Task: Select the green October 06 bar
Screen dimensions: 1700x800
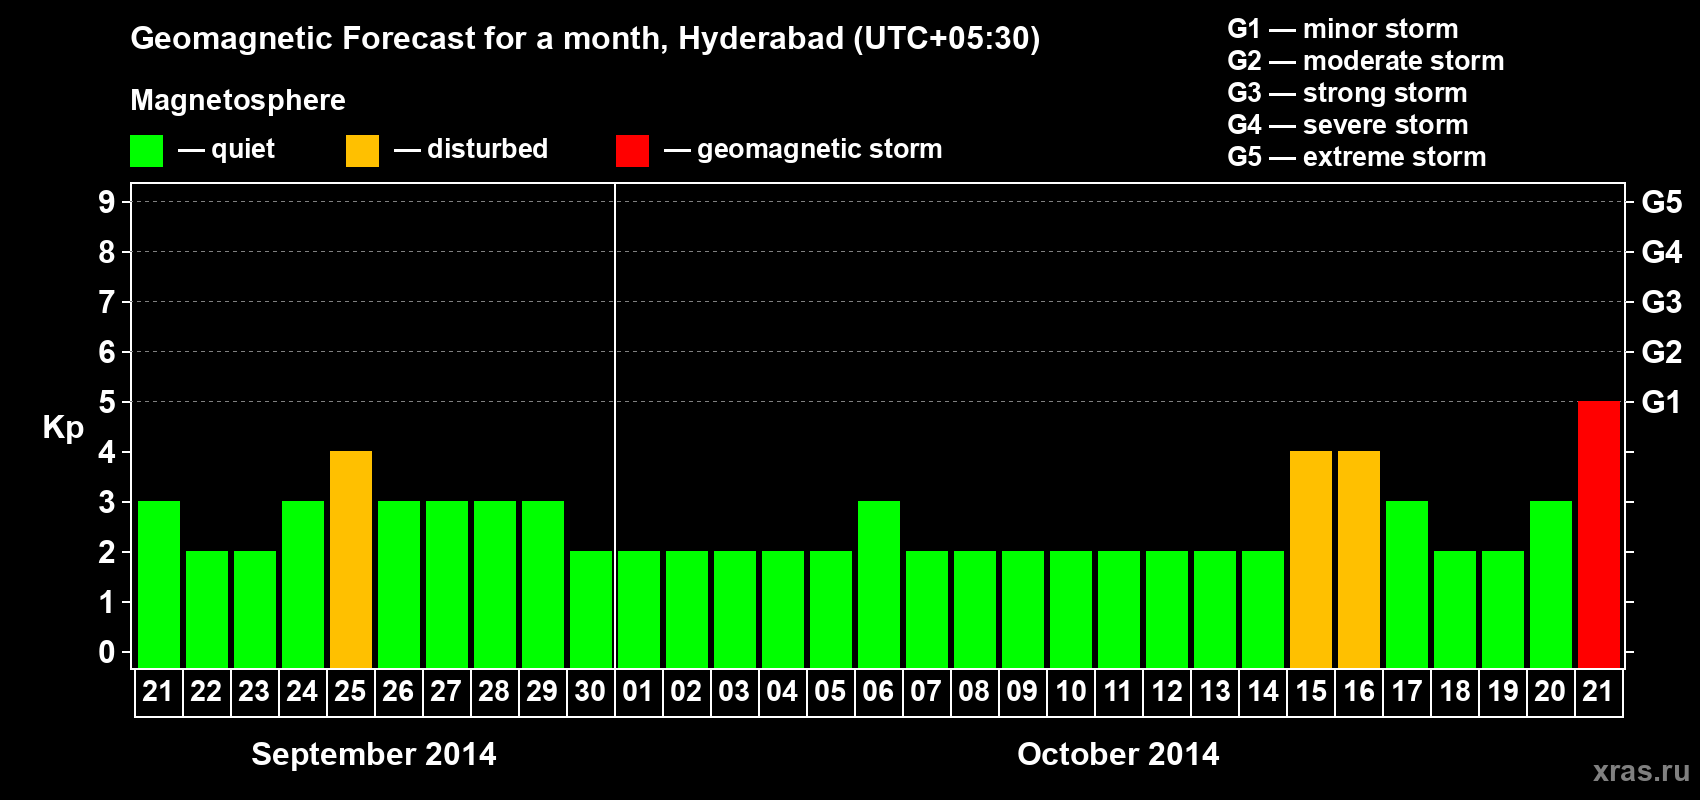Action: tap(878, 584)
